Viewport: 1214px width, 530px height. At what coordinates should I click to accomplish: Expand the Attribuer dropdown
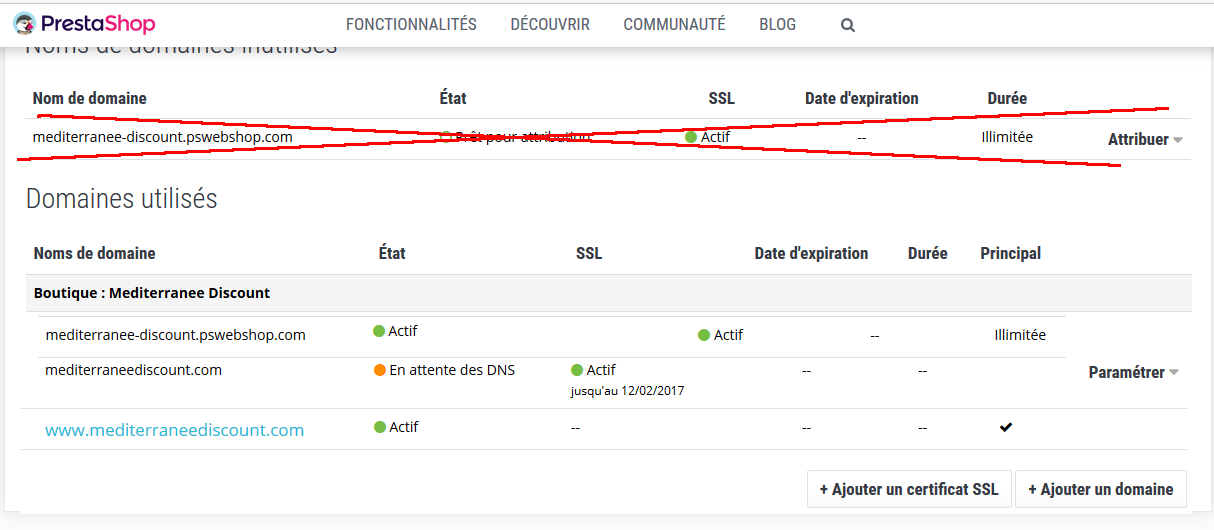coord(1145,140)
